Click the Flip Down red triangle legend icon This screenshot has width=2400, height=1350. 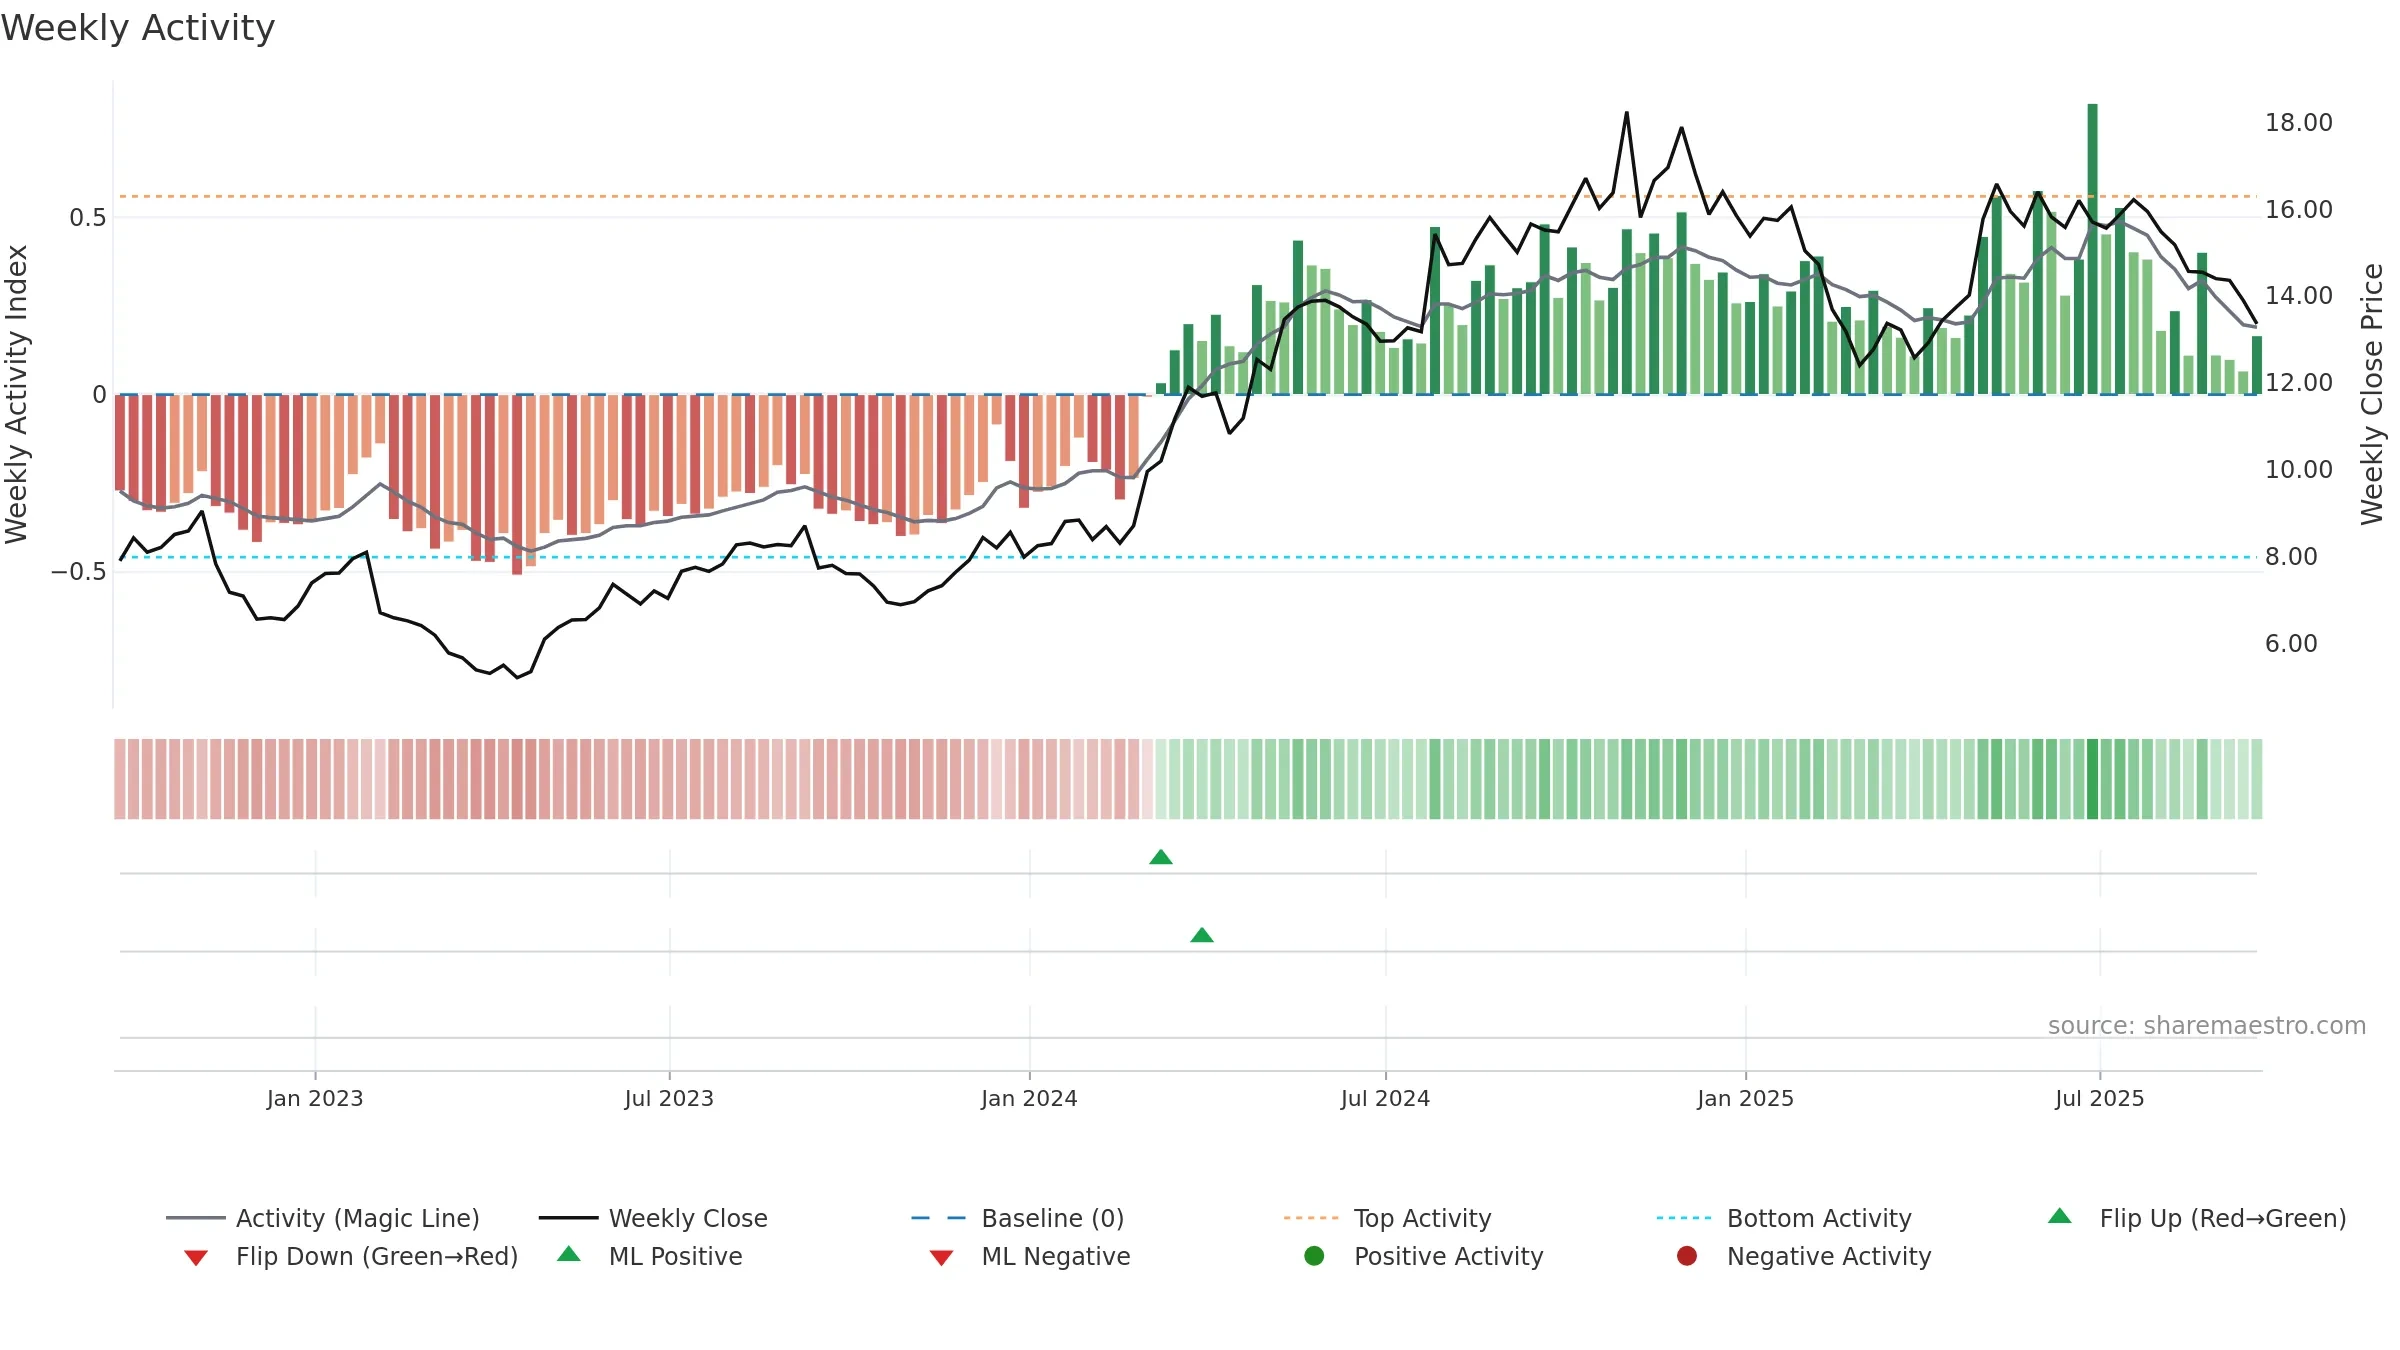click(196, 1258)
